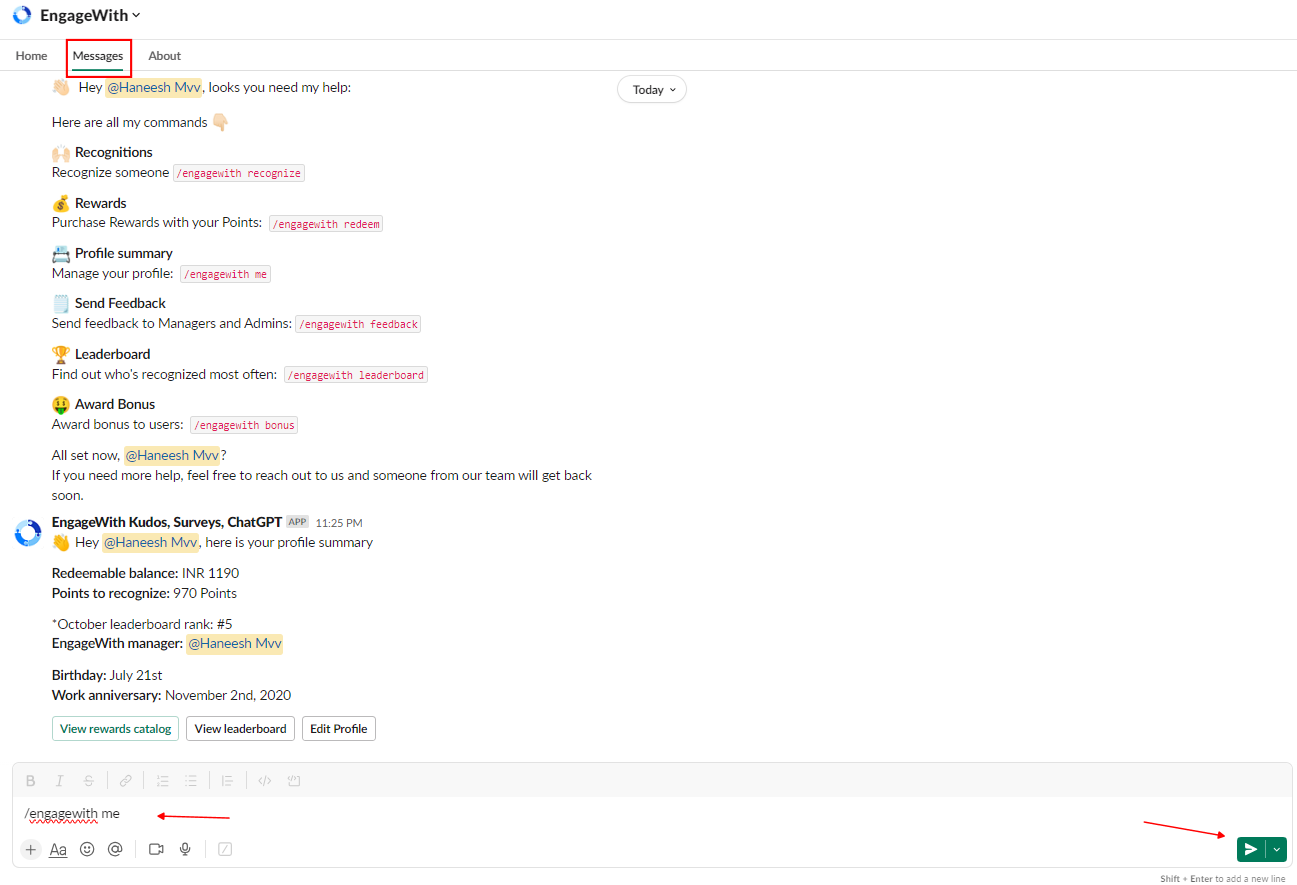
Task: Switch to the Home tab
Action: 31,56
